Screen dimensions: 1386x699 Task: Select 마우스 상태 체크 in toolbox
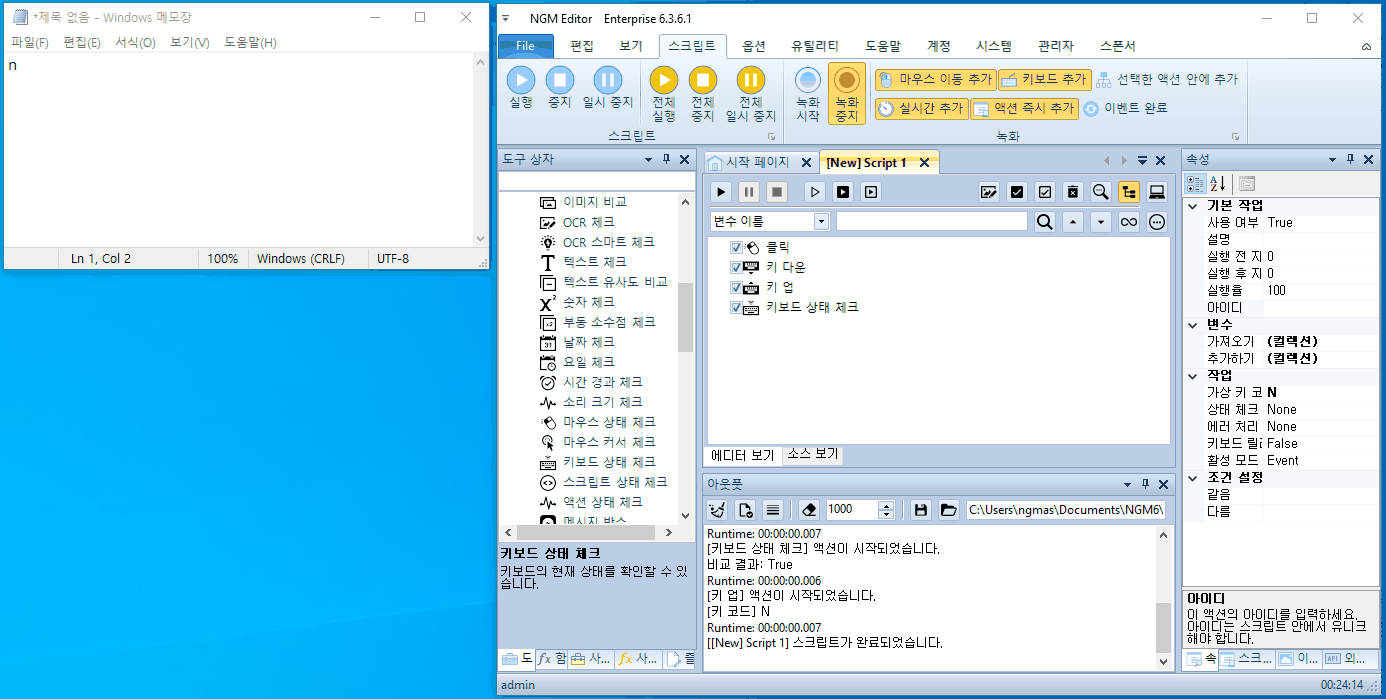point(598,422)
